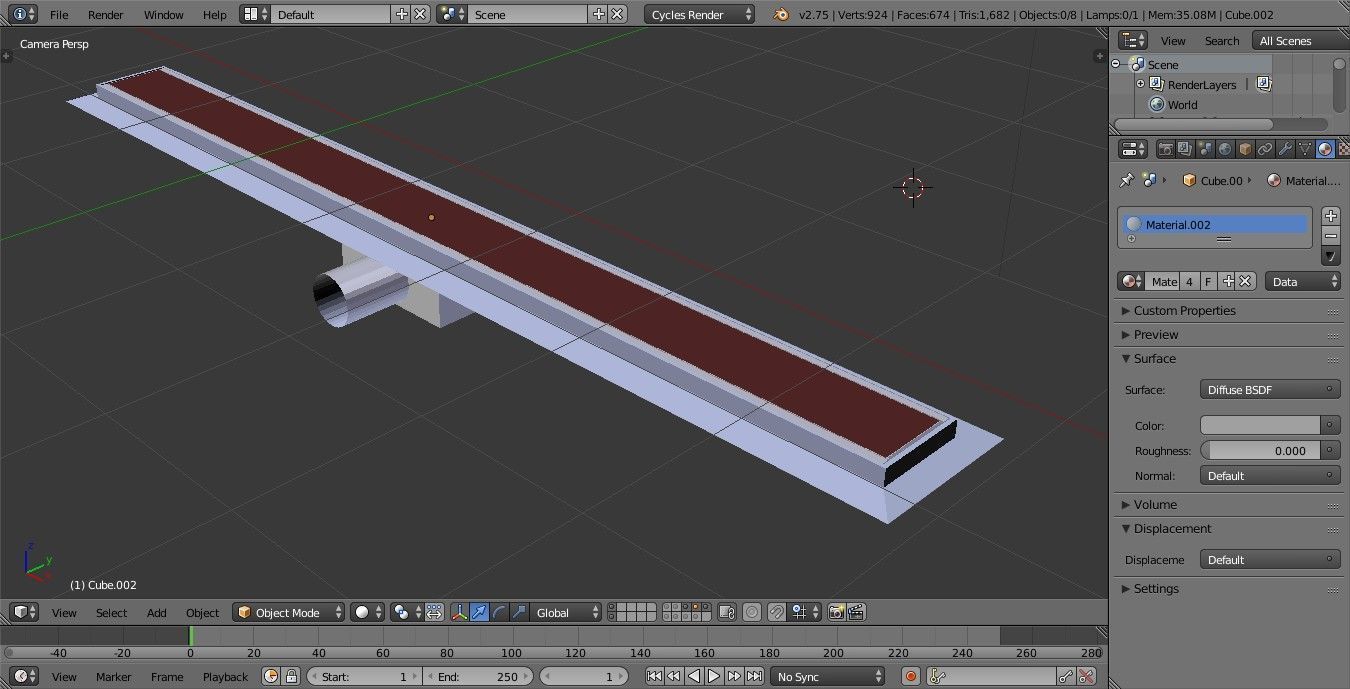Open the Scene properties tab

pos(1205,149)
